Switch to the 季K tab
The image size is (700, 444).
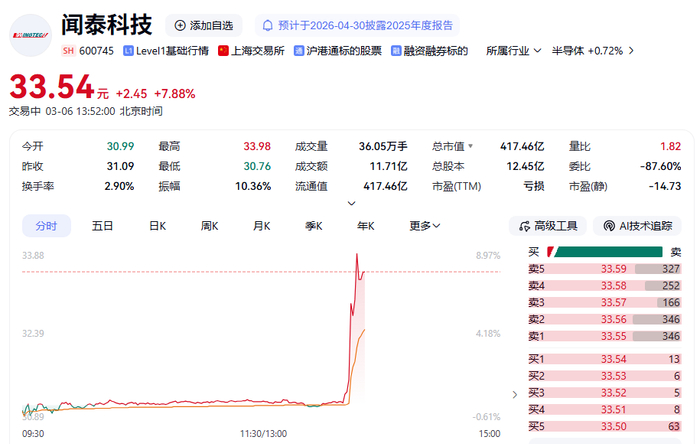314,226
